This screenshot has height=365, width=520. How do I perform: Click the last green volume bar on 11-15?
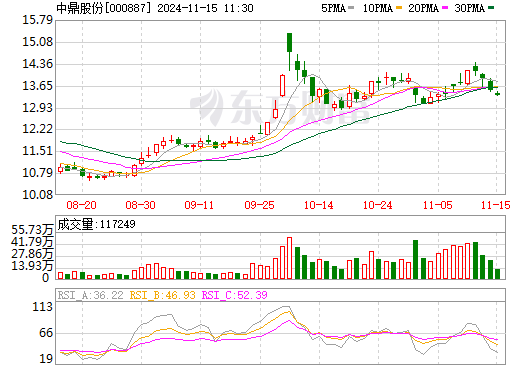[497, 274]
